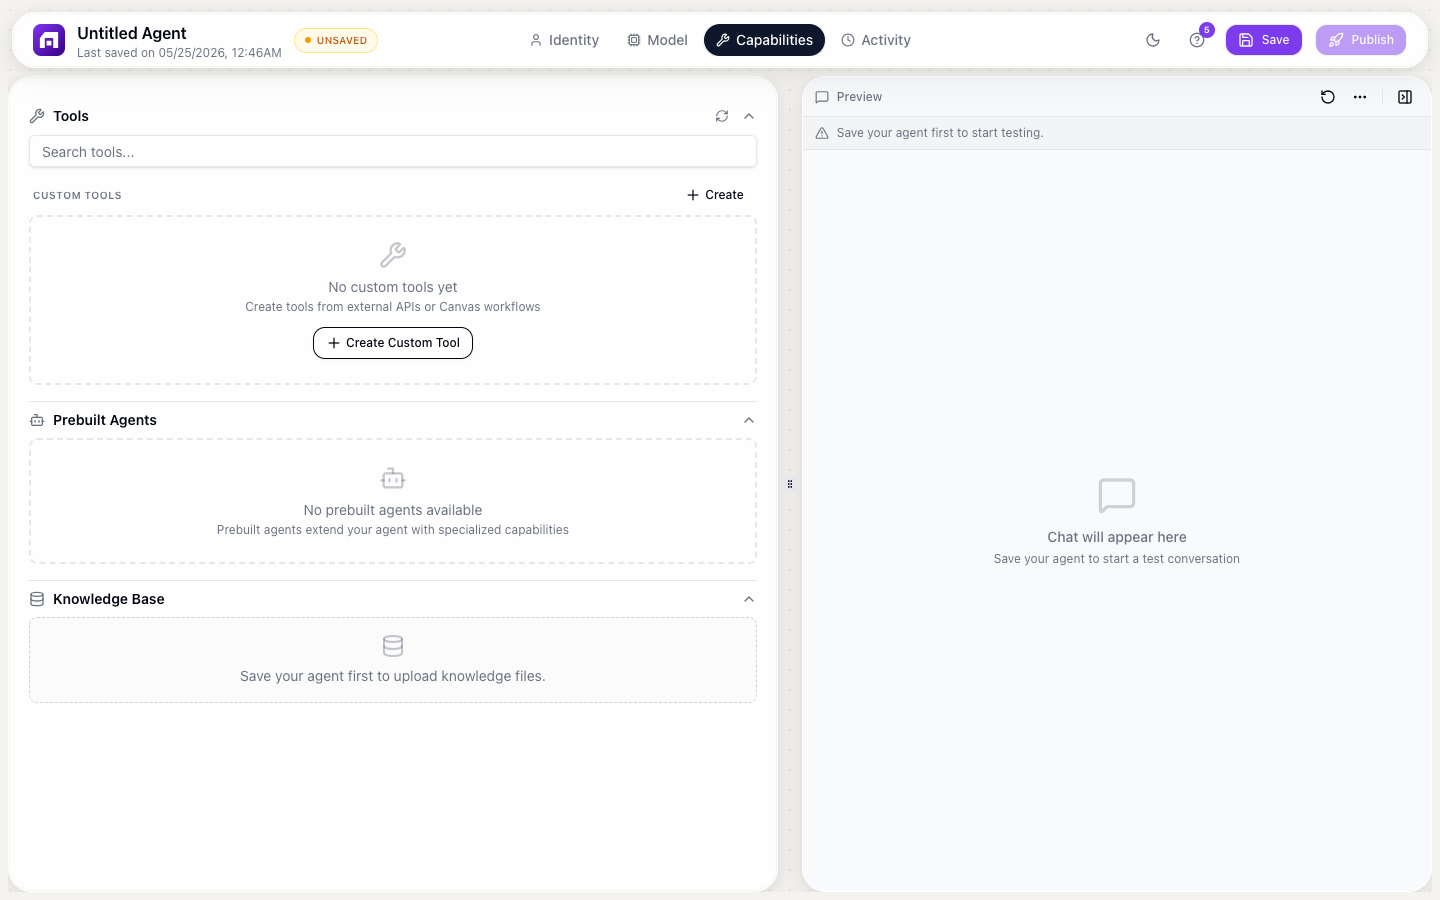This screenshot has height=900, width=1440.
Task: Click the 'Last saved on' timestamp
Action: [x=179, y=53]
